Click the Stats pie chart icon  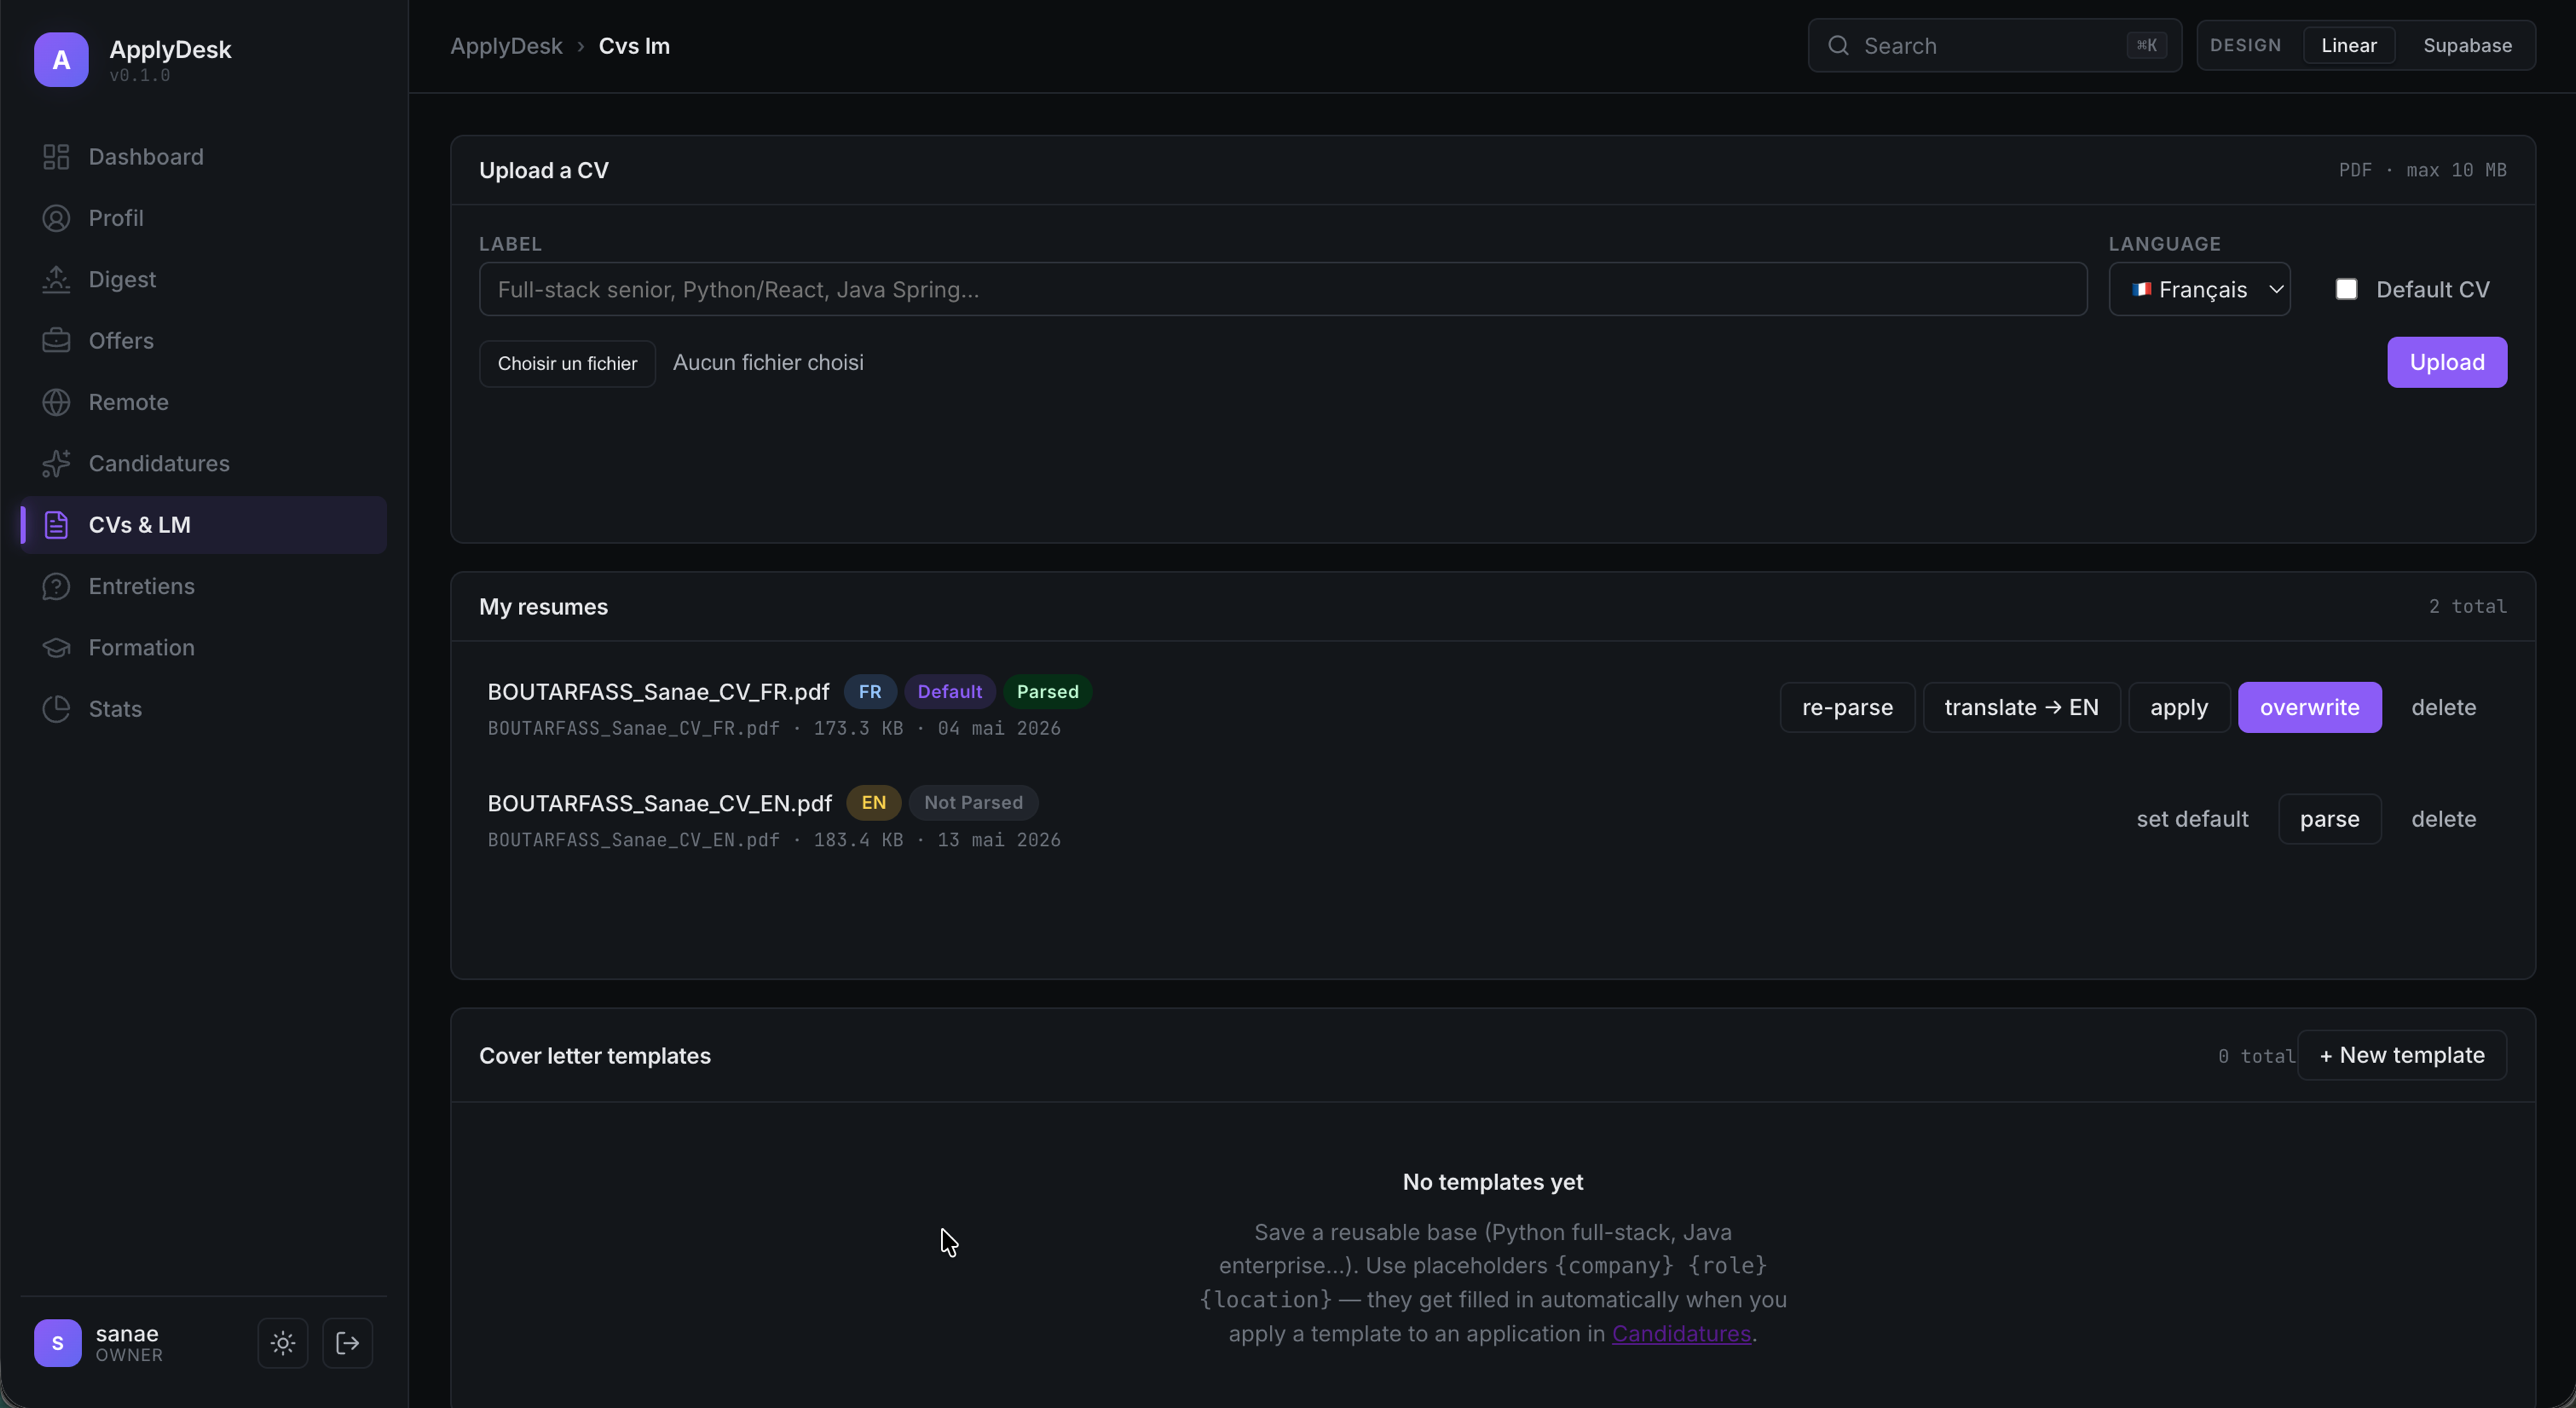coord(56,709)
